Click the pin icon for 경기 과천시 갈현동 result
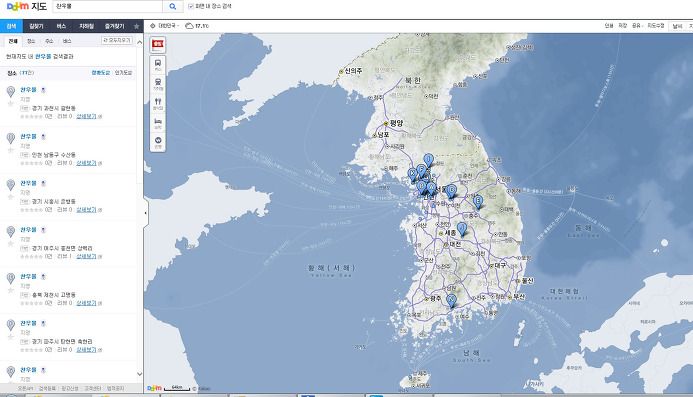 11,92
